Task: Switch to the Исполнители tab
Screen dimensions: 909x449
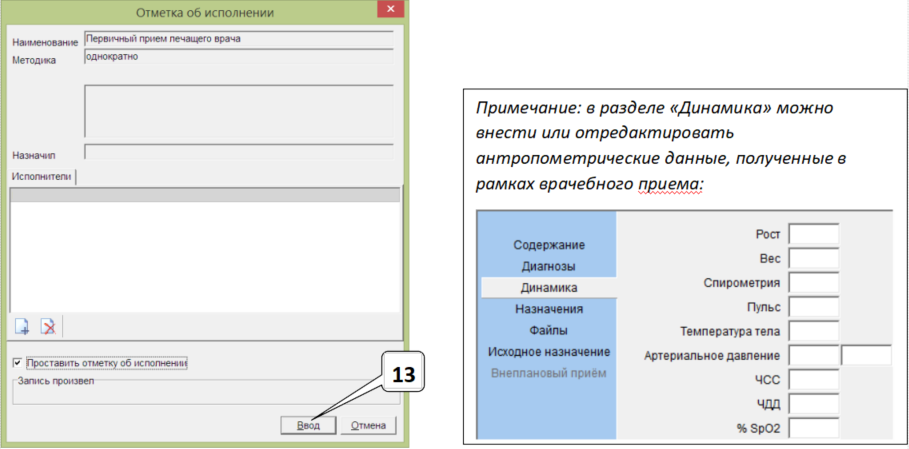Action: (x=42, y=177)
